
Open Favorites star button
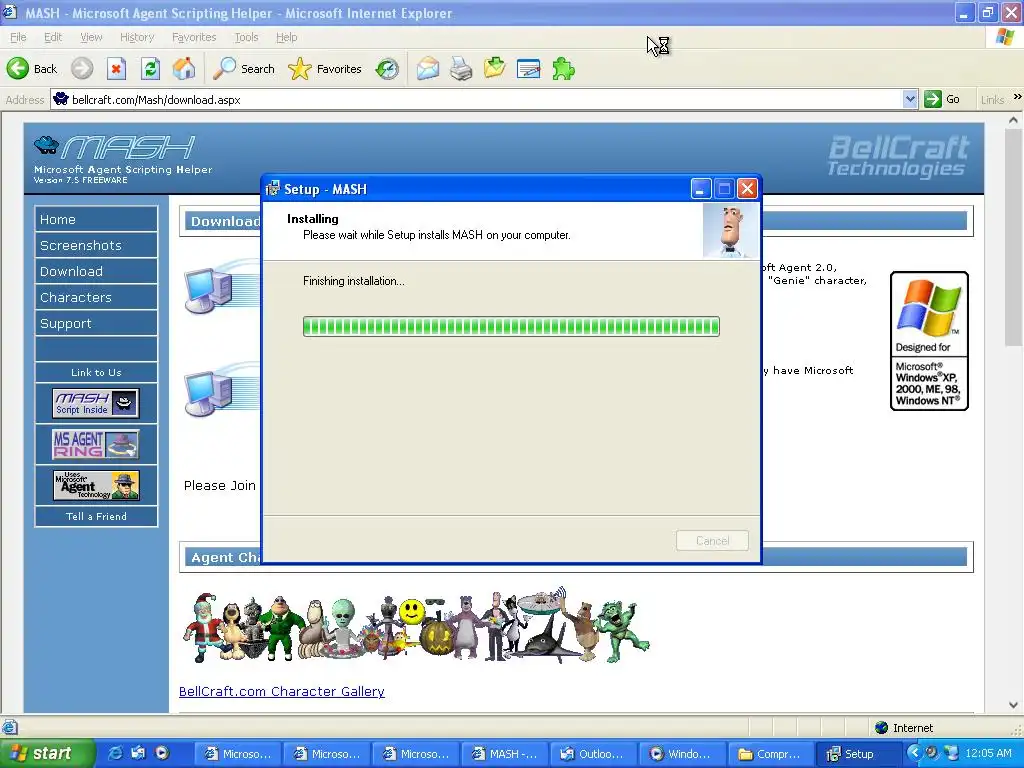tap(325, 69)
